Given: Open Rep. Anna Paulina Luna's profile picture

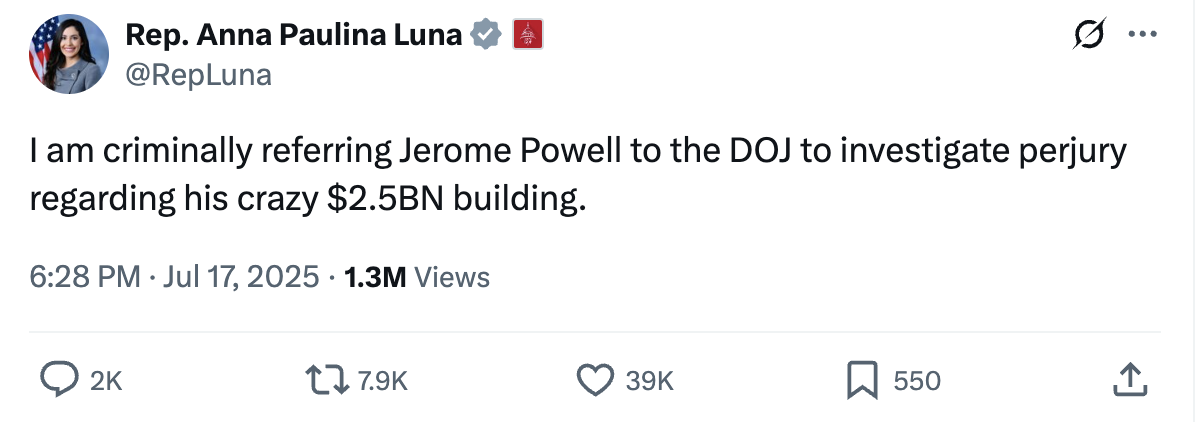Looking at the screenshot, I should 68,54.
